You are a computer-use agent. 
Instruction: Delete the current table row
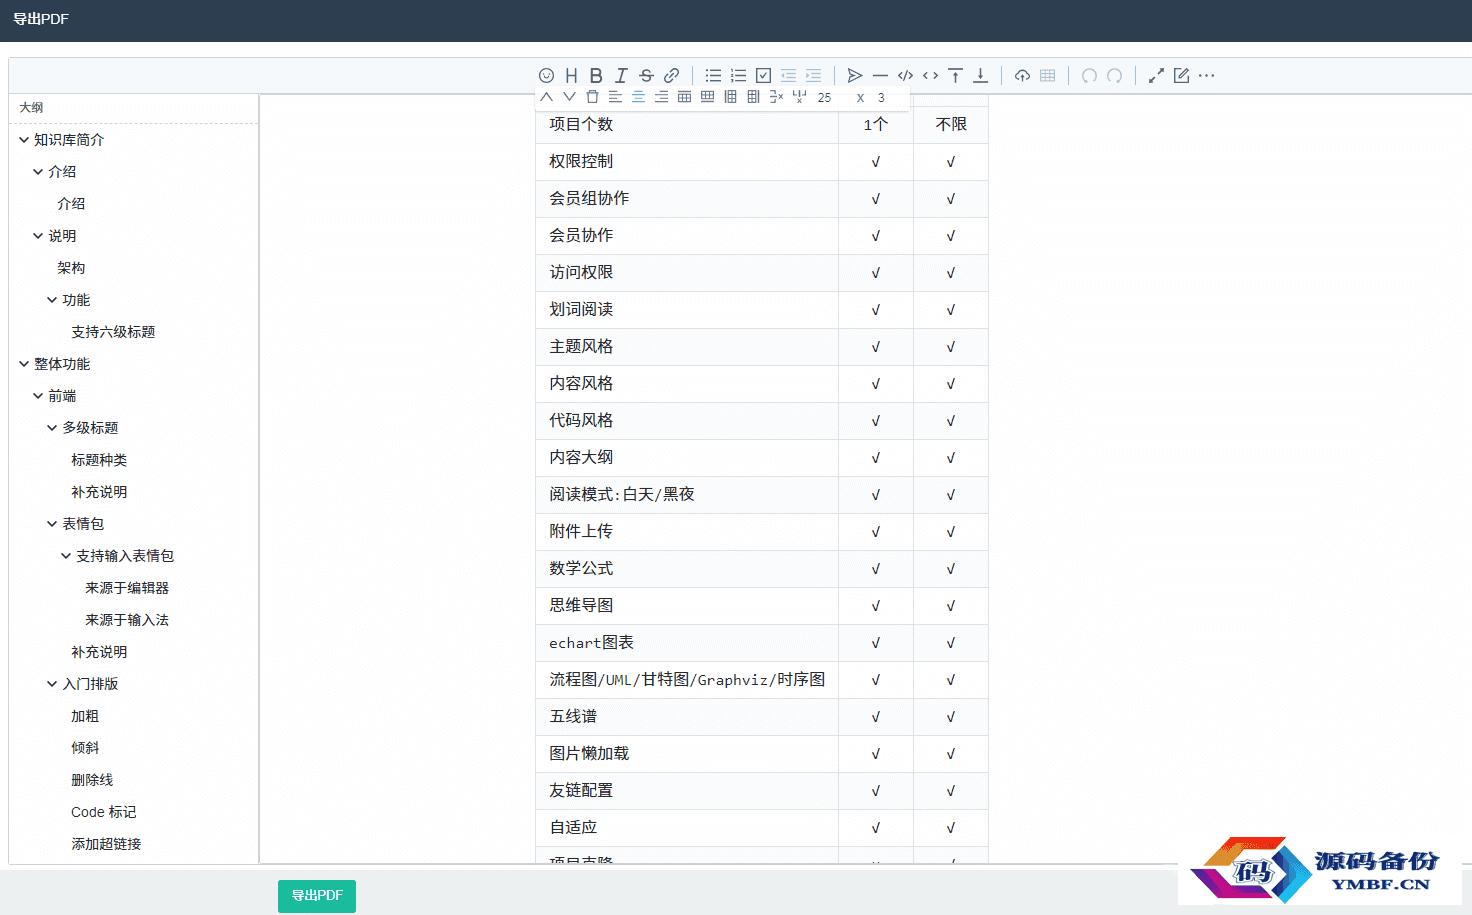[x=776, y=97]
